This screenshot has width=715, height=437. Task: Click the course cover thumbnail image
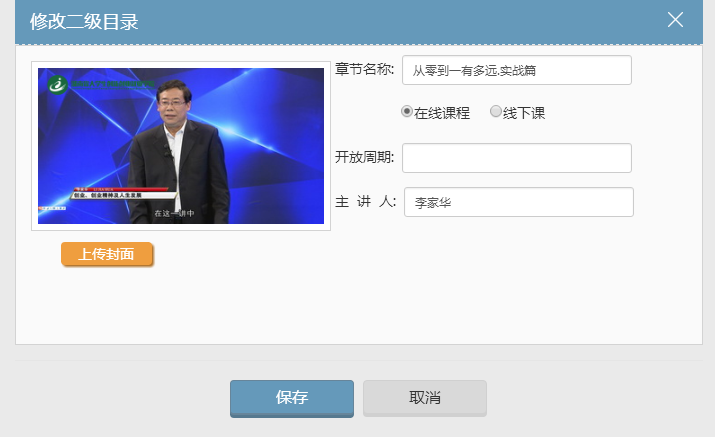coord(181,146)
